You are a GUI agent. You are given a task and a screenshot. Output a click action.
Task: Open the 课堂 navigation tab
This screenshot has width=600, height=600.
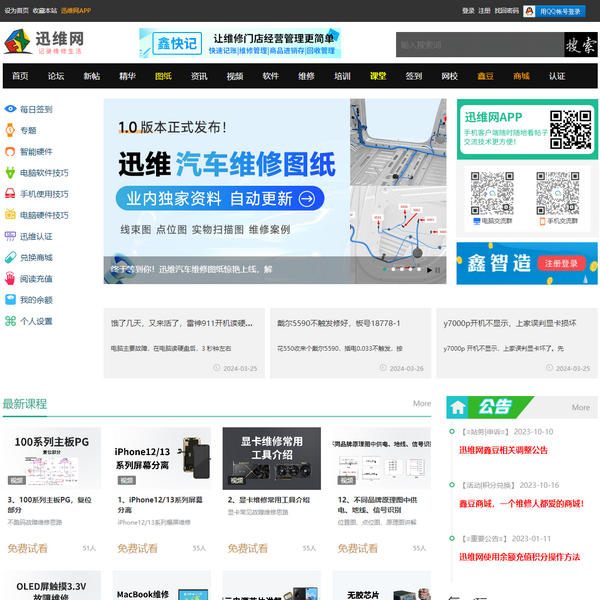pos(378,76)
